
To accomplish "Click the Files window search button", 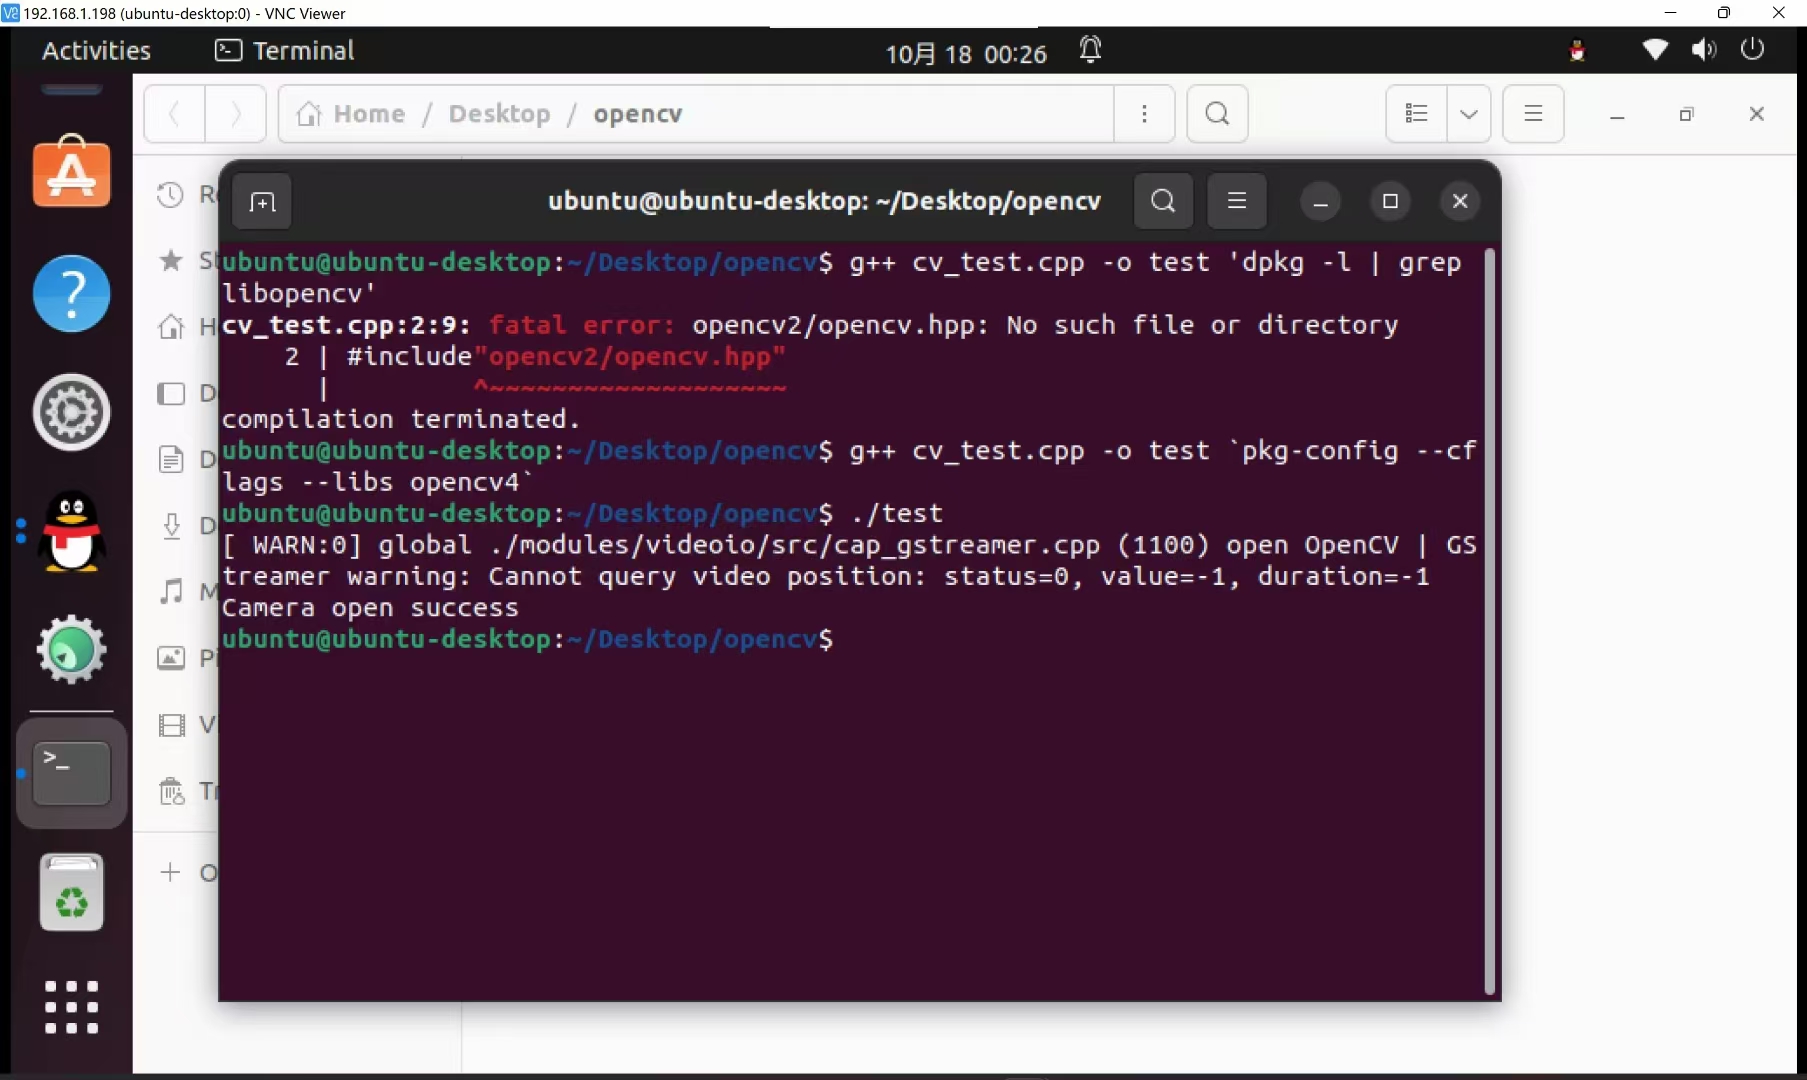I will pyautogui.click(x=1217, y=114).
